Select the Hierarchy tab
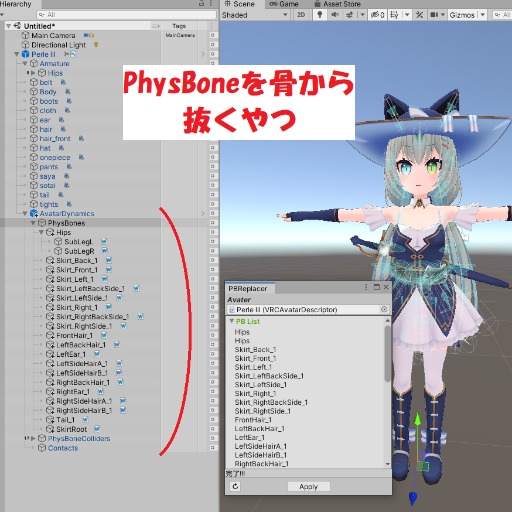 point(16,4)
